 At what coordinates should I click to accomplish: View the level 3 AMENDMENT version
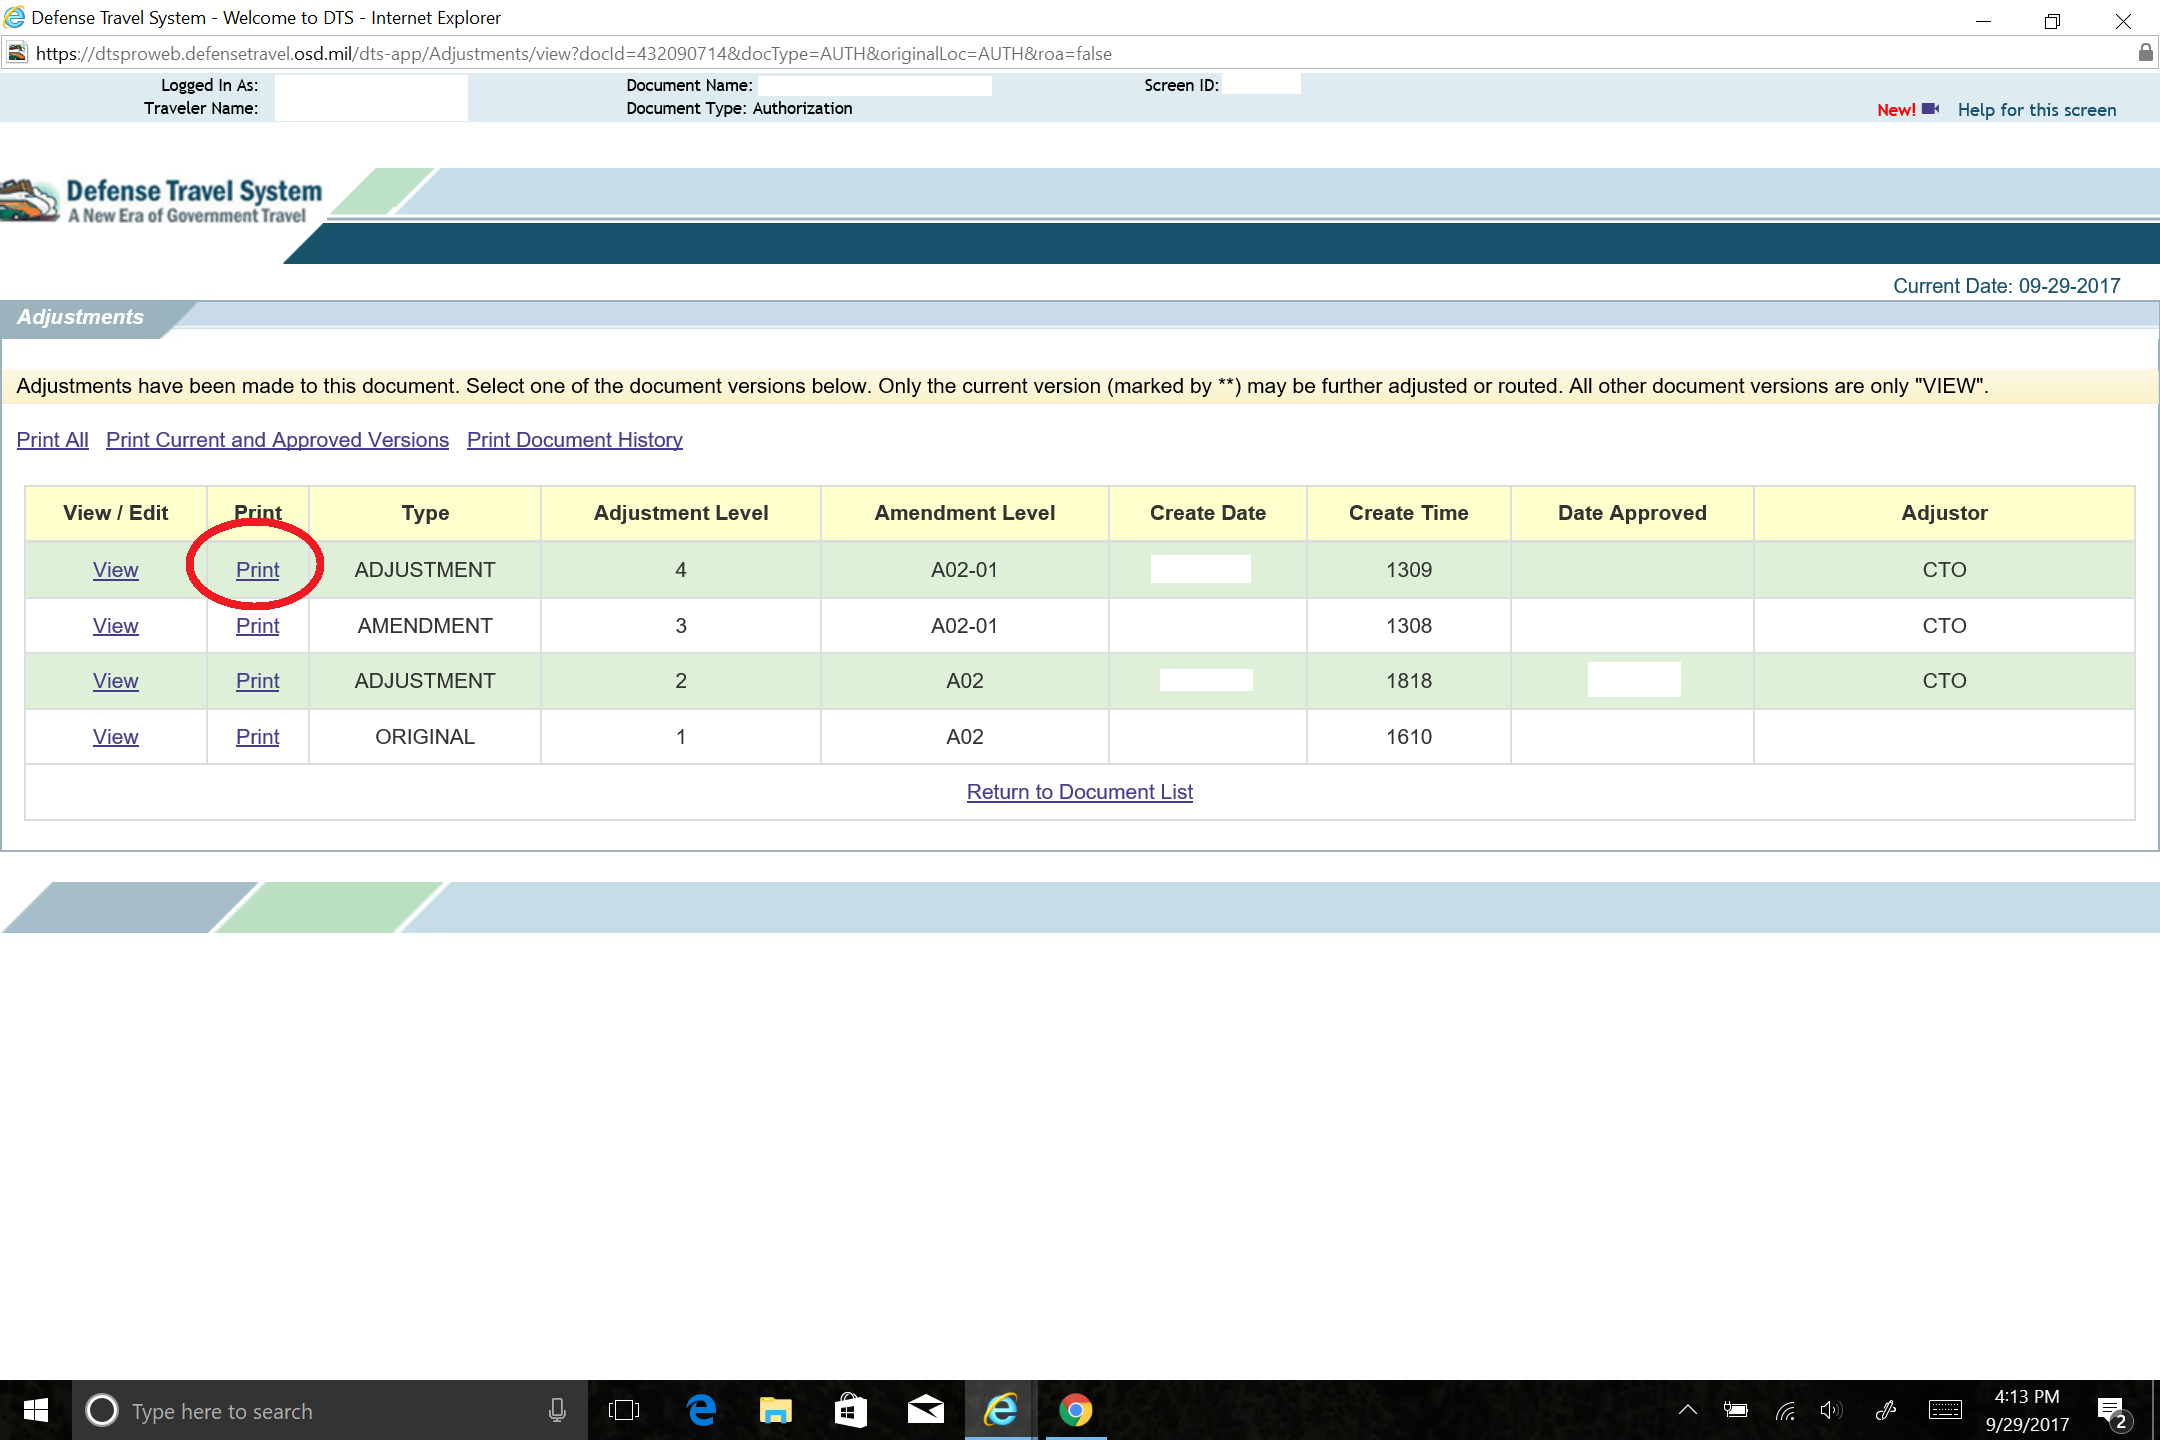coord(115,626)
